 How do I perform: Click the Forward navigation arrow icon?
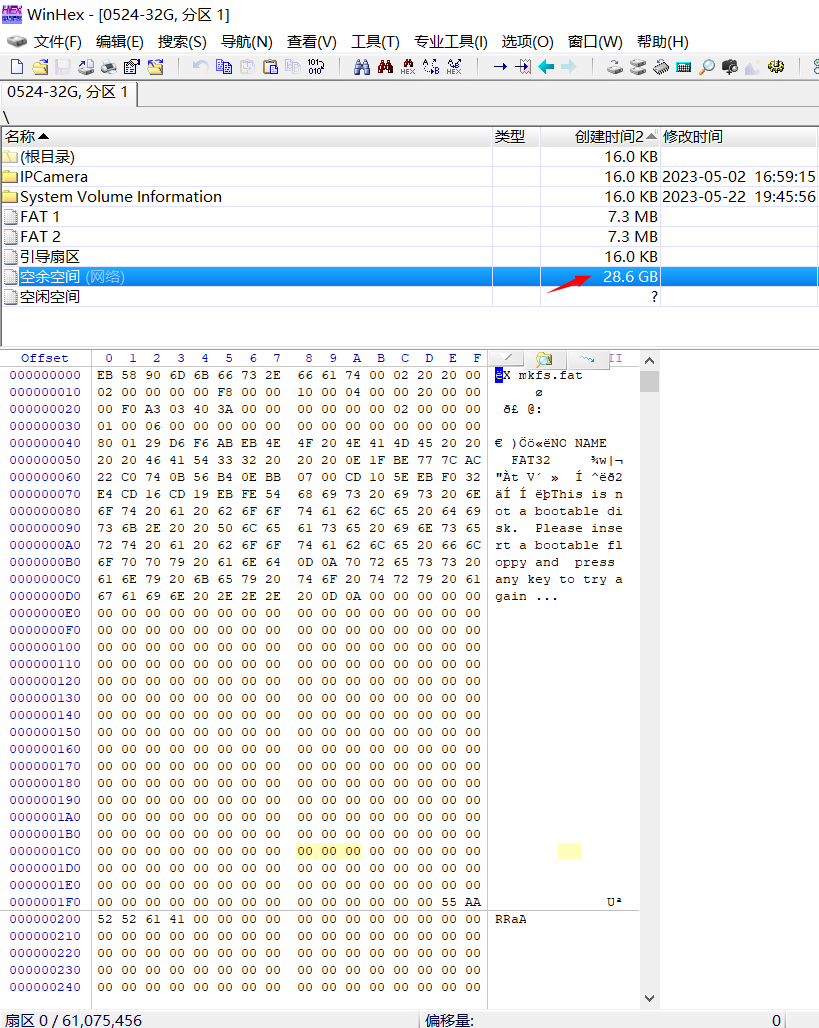(x=569, y=67)
